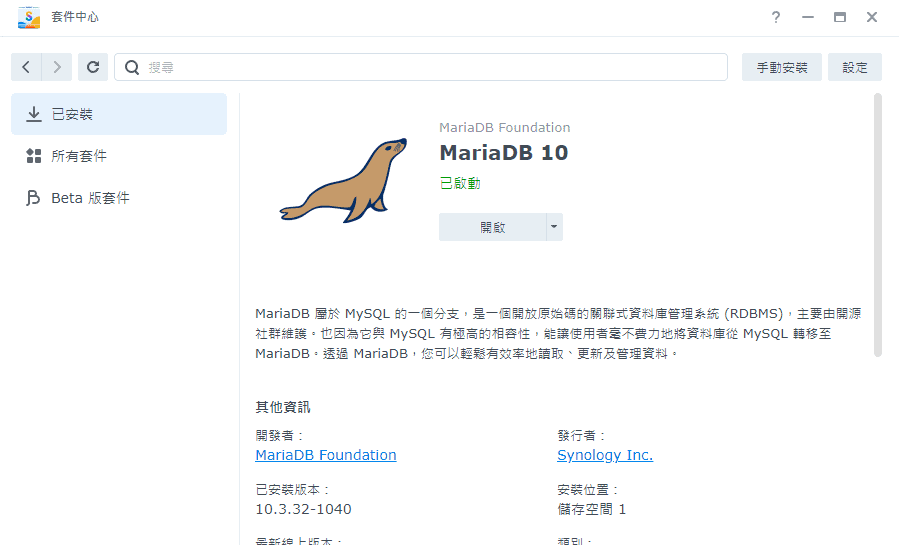Close the Package Center window
This screenshot has height=545, width=899.
click(x=872, y=17)
